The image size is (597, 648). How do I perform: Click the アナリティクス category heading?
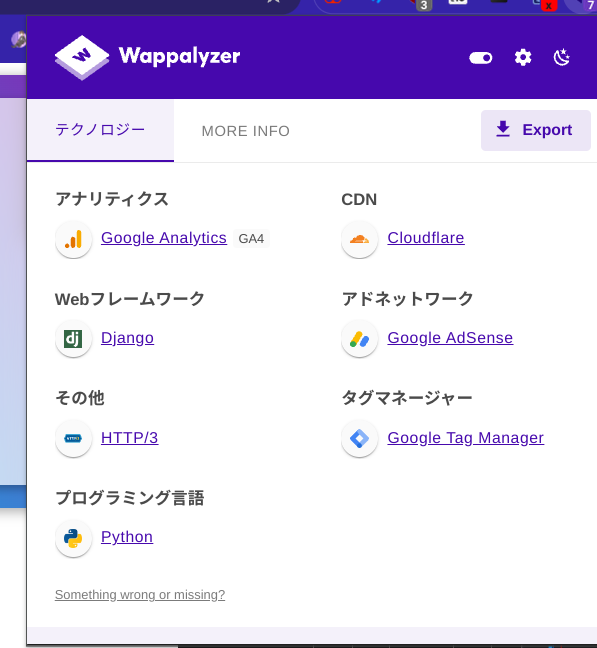coord(112,200)
